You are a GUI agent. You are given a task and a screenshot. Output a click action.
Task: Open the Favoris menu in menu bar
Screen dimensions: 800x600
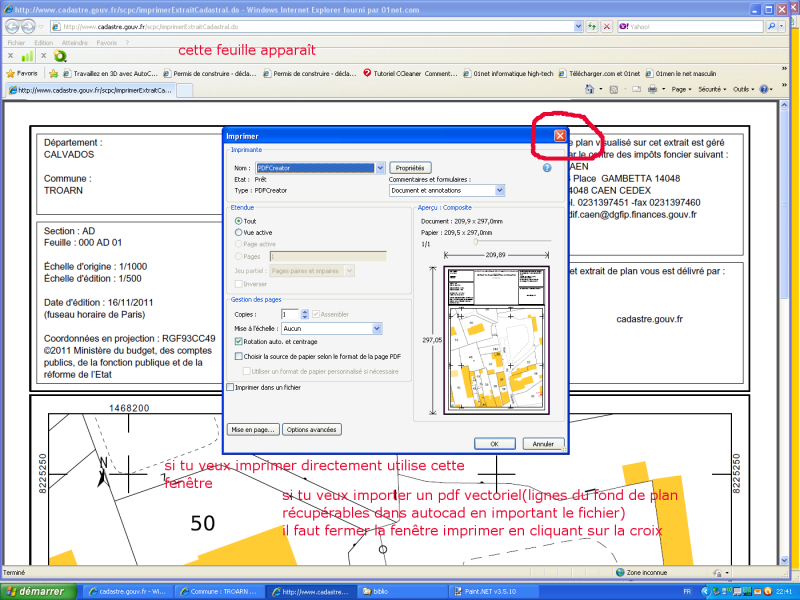click(107, 43)
